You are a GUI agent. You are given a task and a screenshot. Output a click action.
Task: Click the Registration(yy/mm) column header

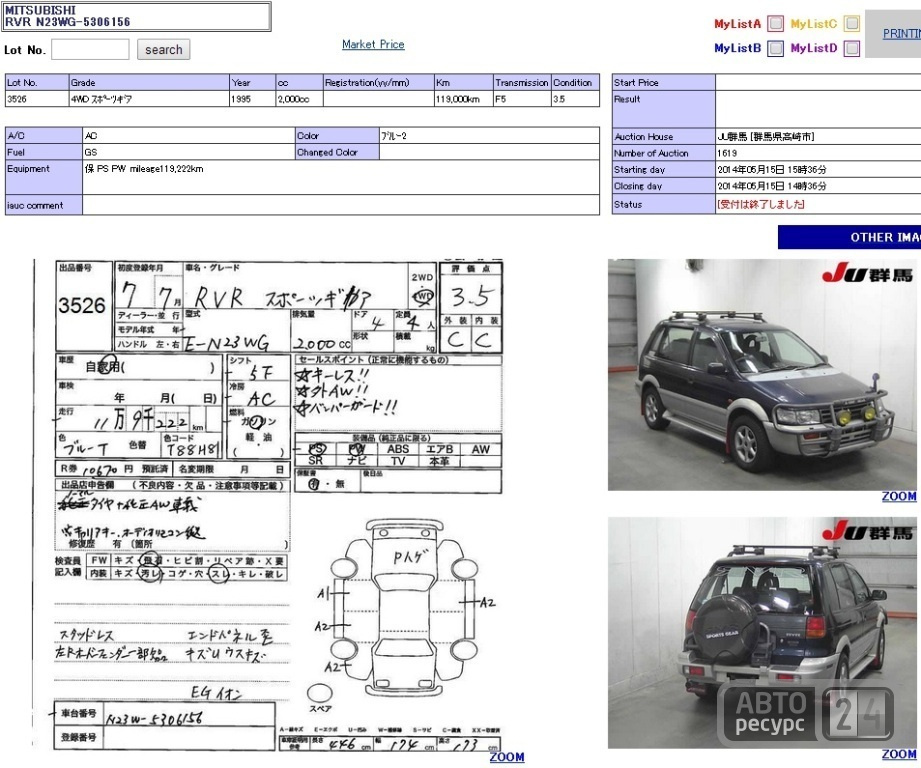[x=379, y=82]
